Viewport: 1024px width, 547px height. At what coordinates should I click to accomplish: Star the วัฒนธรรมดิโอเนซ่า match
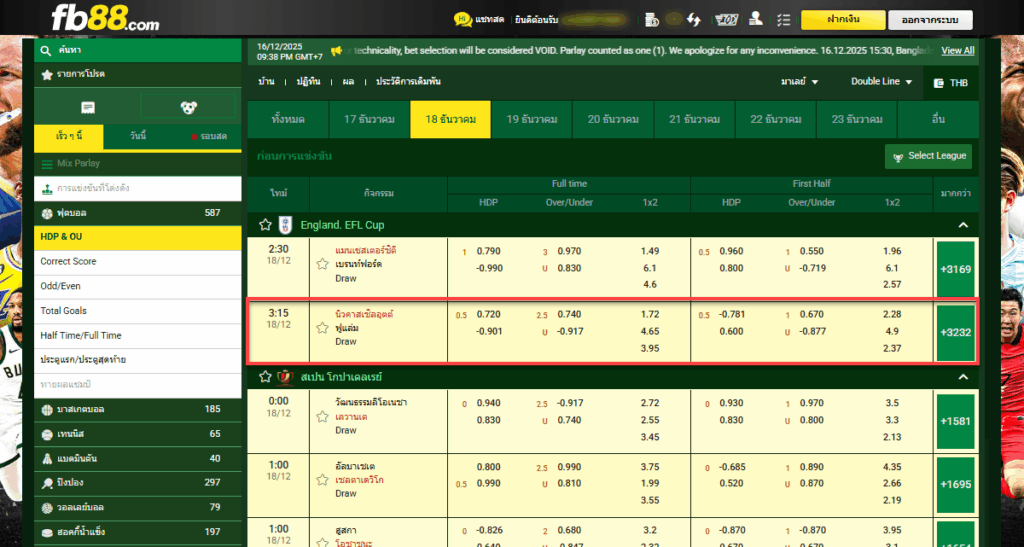click(x=322, y=416)
